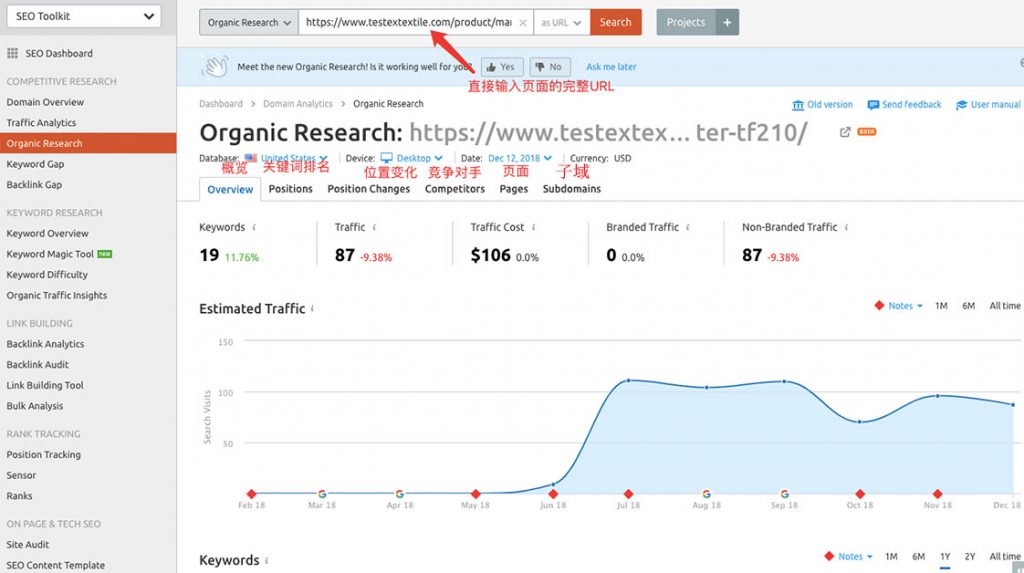Viewport: 1024px width, 573px height.
Task: Open the Desktop device dropdown
Action: click(x=411, y=158)
